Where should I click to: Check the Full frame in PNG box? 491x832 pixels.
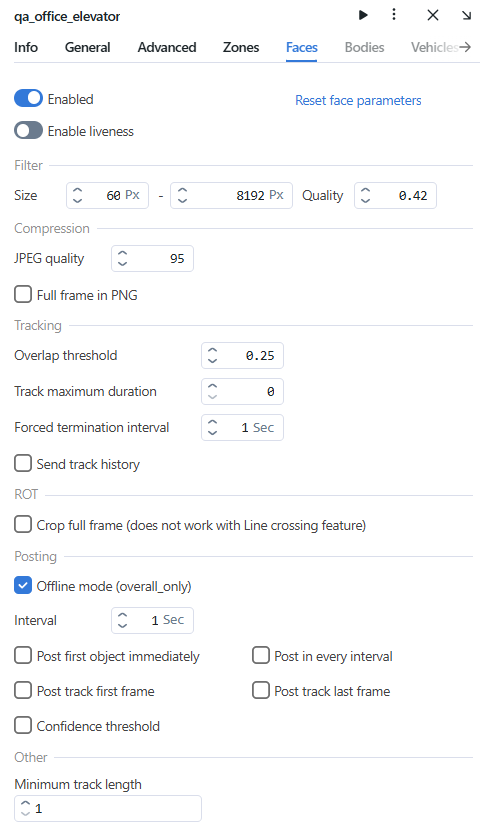(x=23, y=294)
